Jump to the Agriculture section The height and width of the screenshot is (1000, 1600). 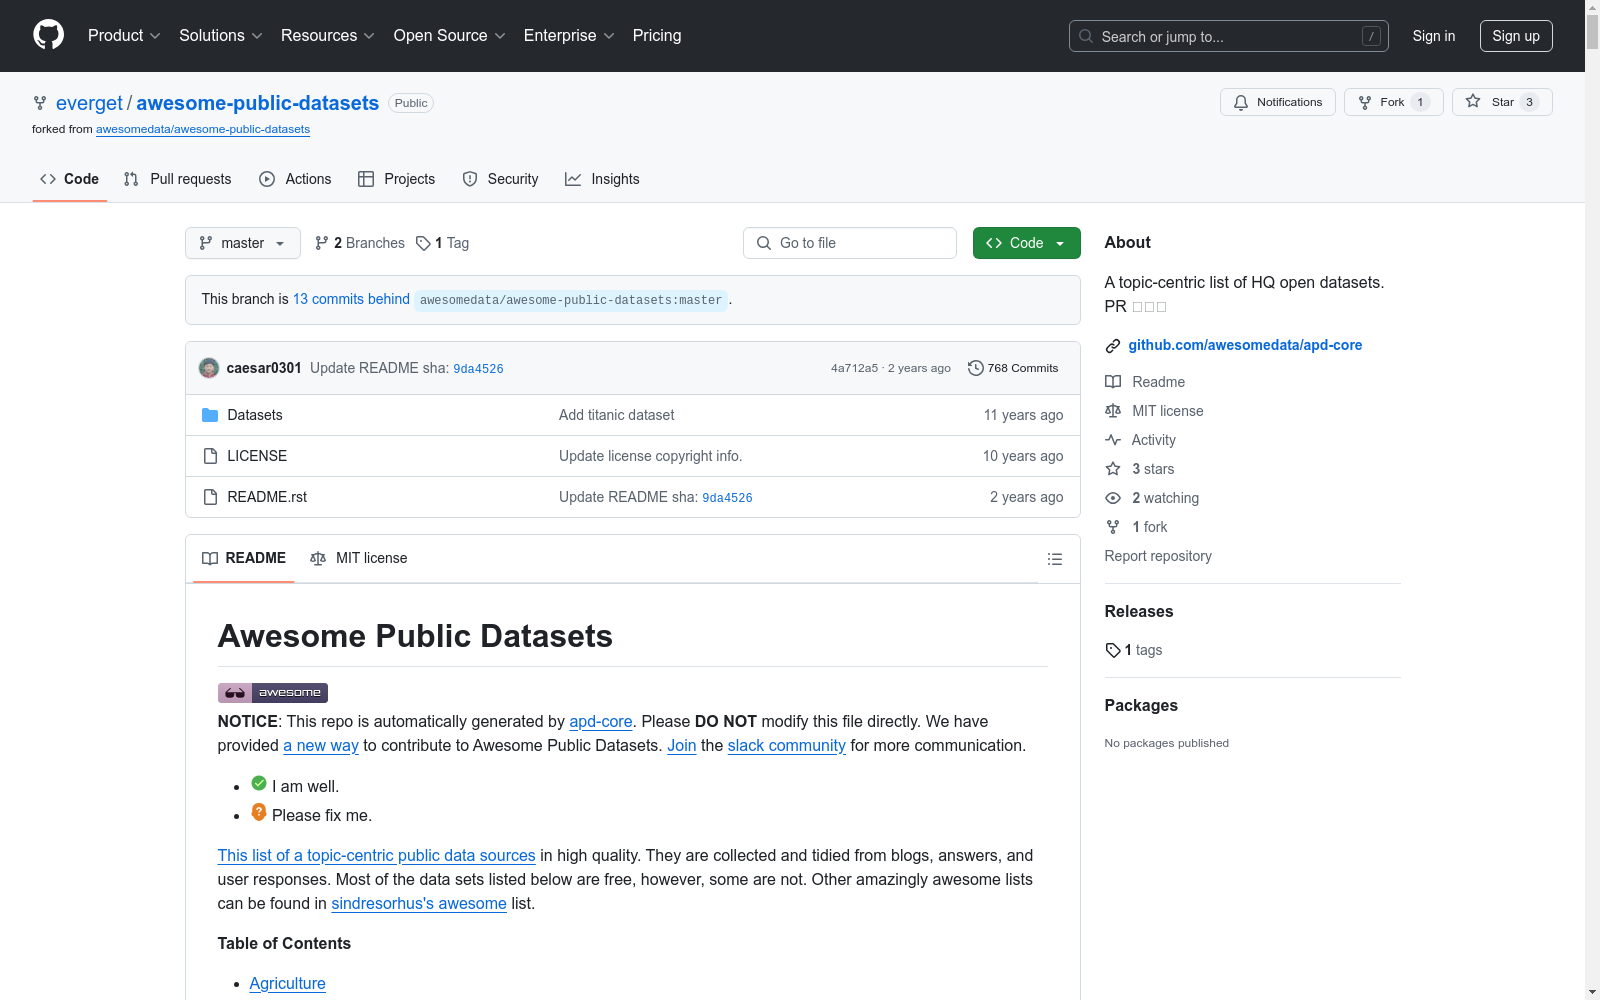(287, 983)
